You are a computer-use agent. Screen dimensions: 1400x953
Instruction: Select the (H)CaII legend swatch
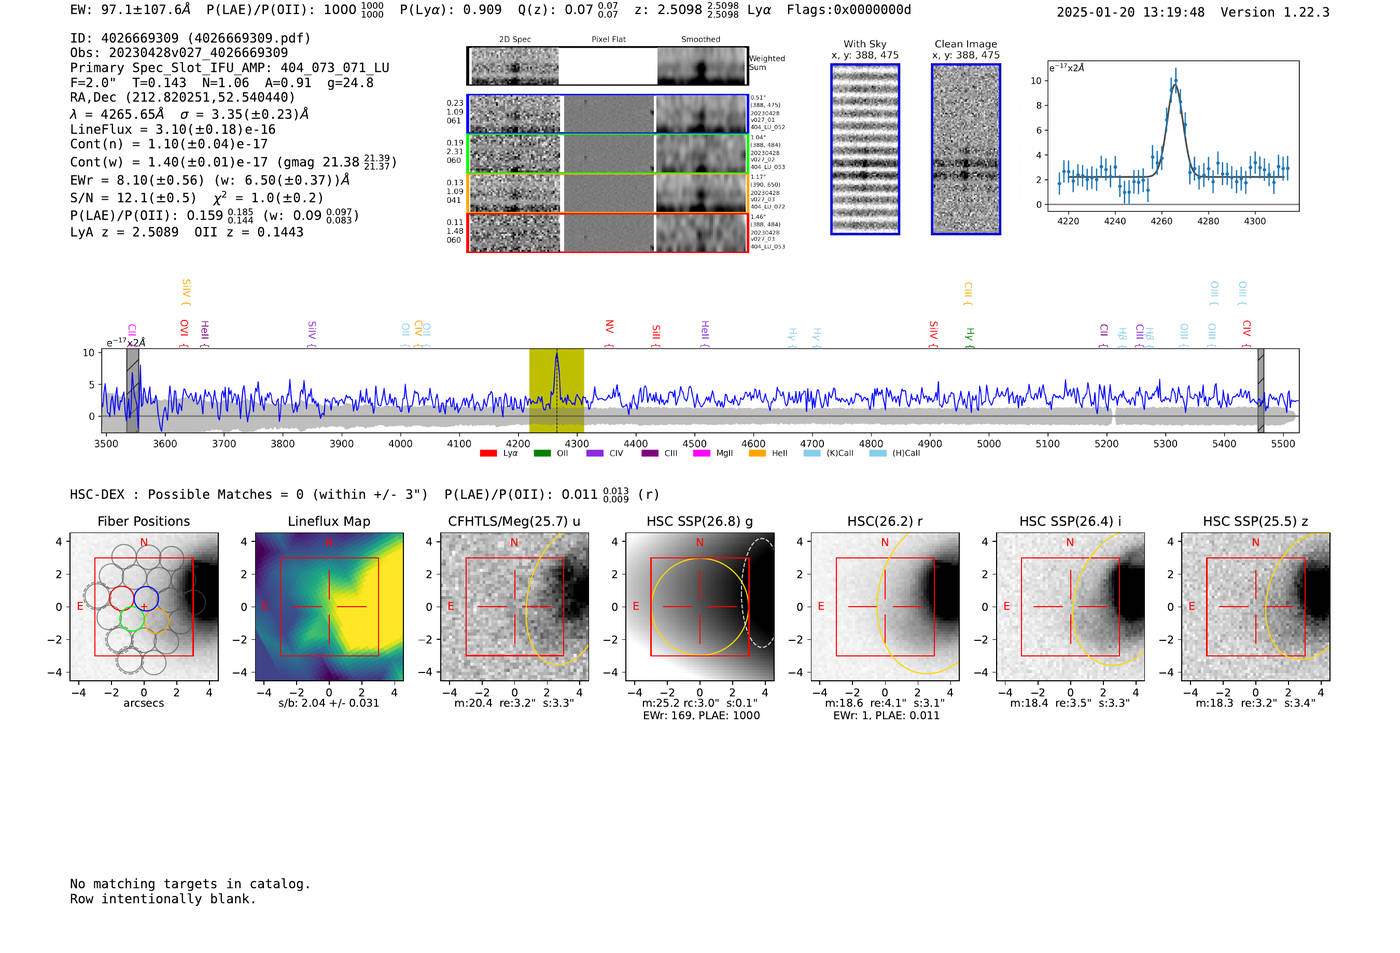point(878,454)
